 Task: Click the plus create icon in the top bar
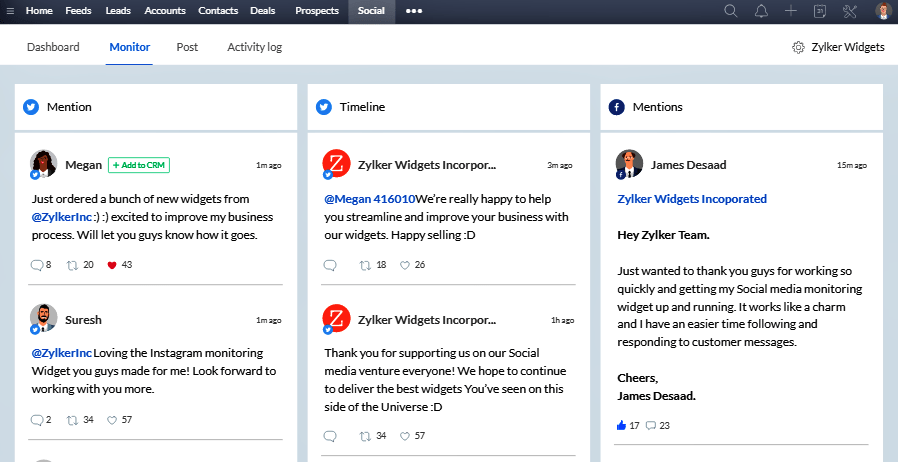click(790, 11)
